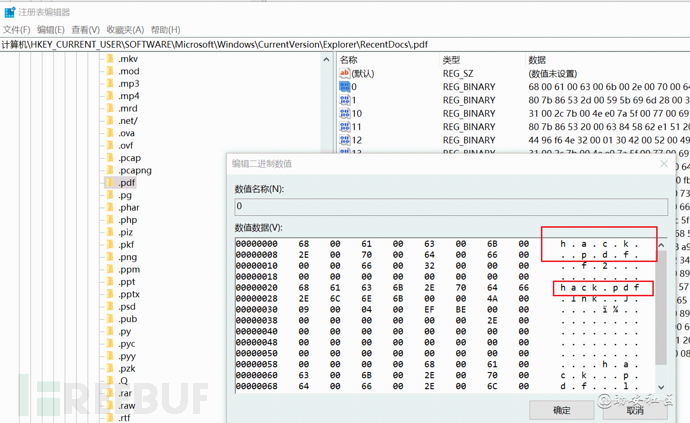Screen dimensions: 690x423
Task: Click the 类型 column header
Action: coord(452,60)
